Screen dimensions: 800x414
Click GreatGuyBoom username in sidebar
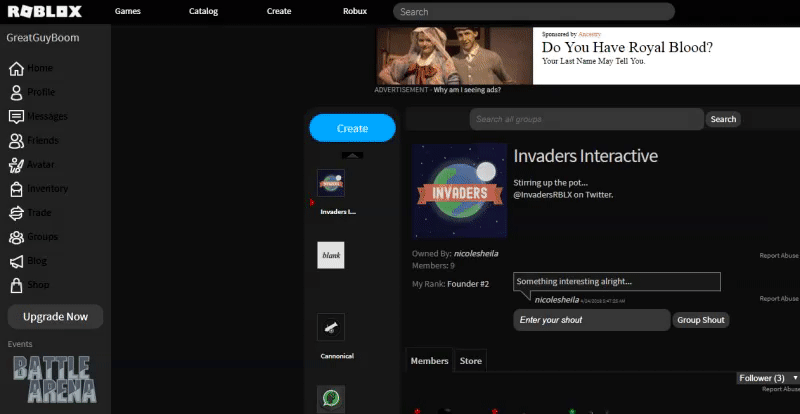tap(43, 38)
